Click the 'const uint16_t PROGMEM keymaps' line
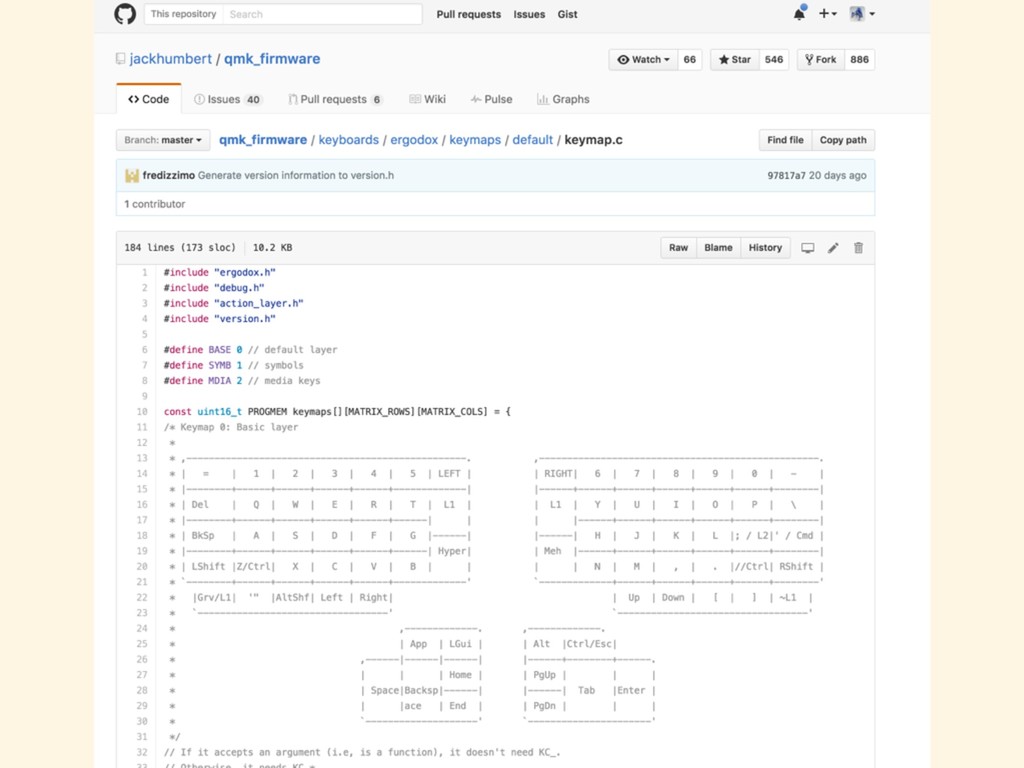The image size is (1024, 768). pos(337,411)
